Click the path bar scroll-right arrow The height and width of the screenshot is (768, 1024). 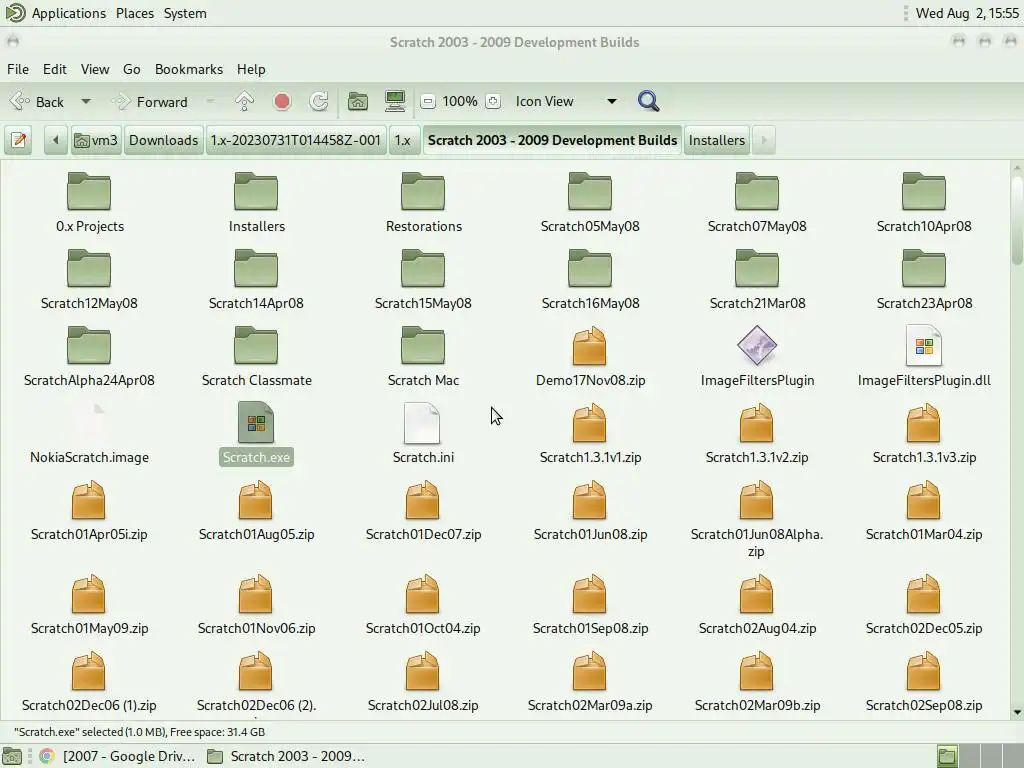763,140
